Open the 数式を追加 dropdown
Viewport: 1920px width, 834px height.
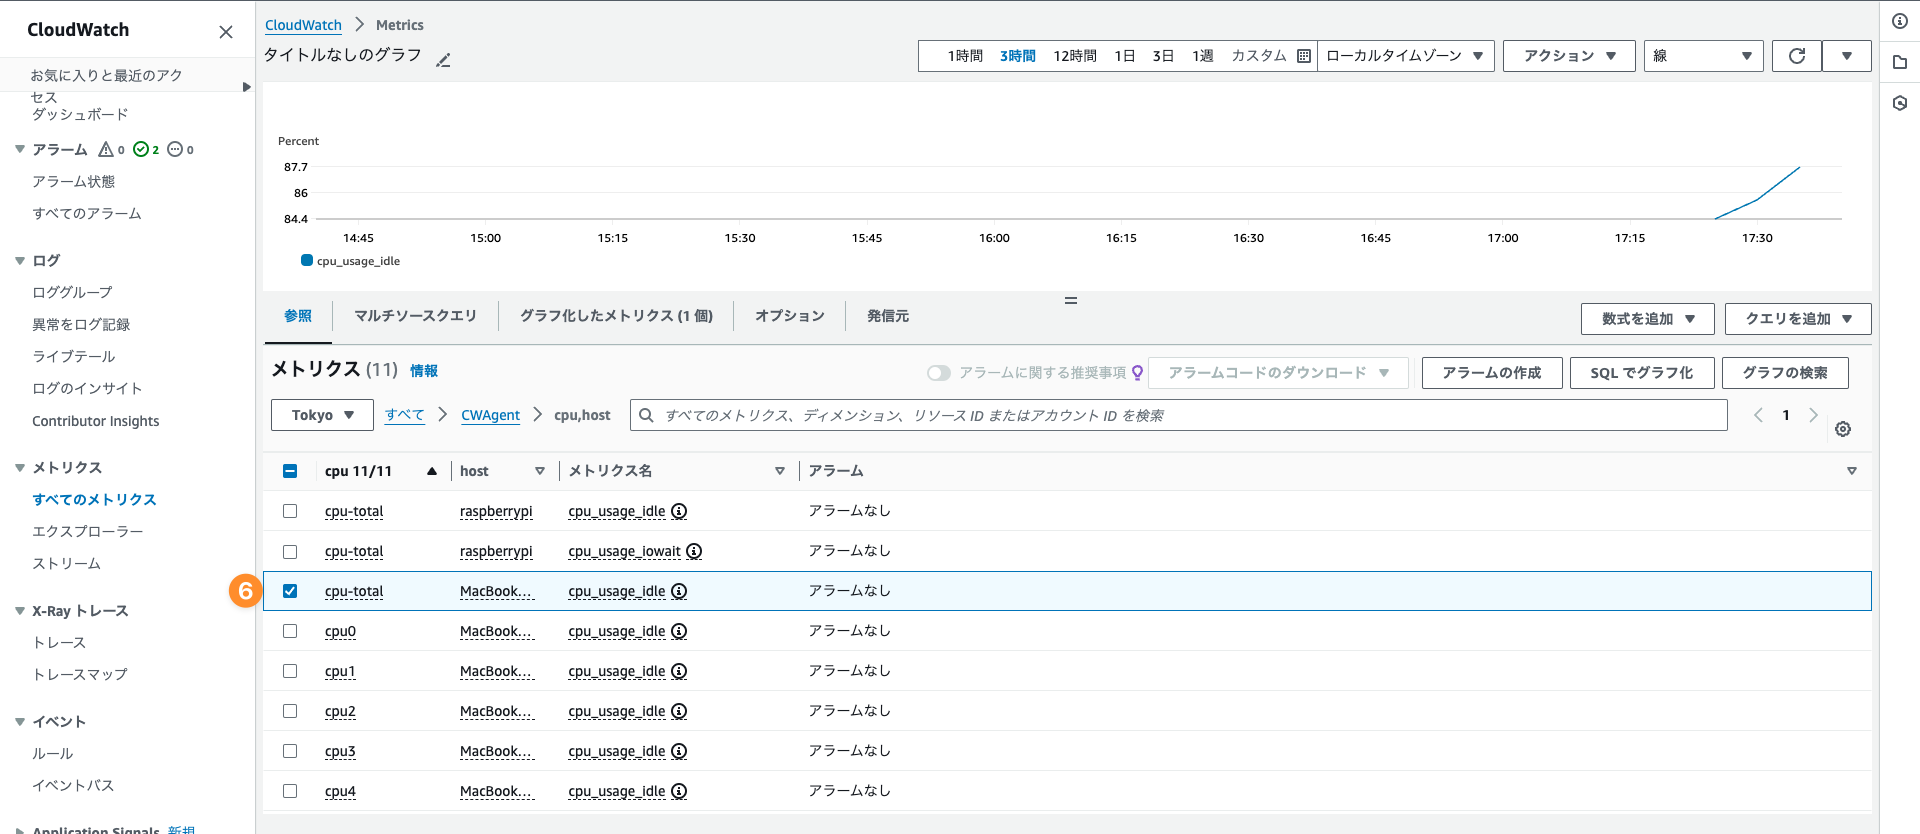(x=1648, y=319)
